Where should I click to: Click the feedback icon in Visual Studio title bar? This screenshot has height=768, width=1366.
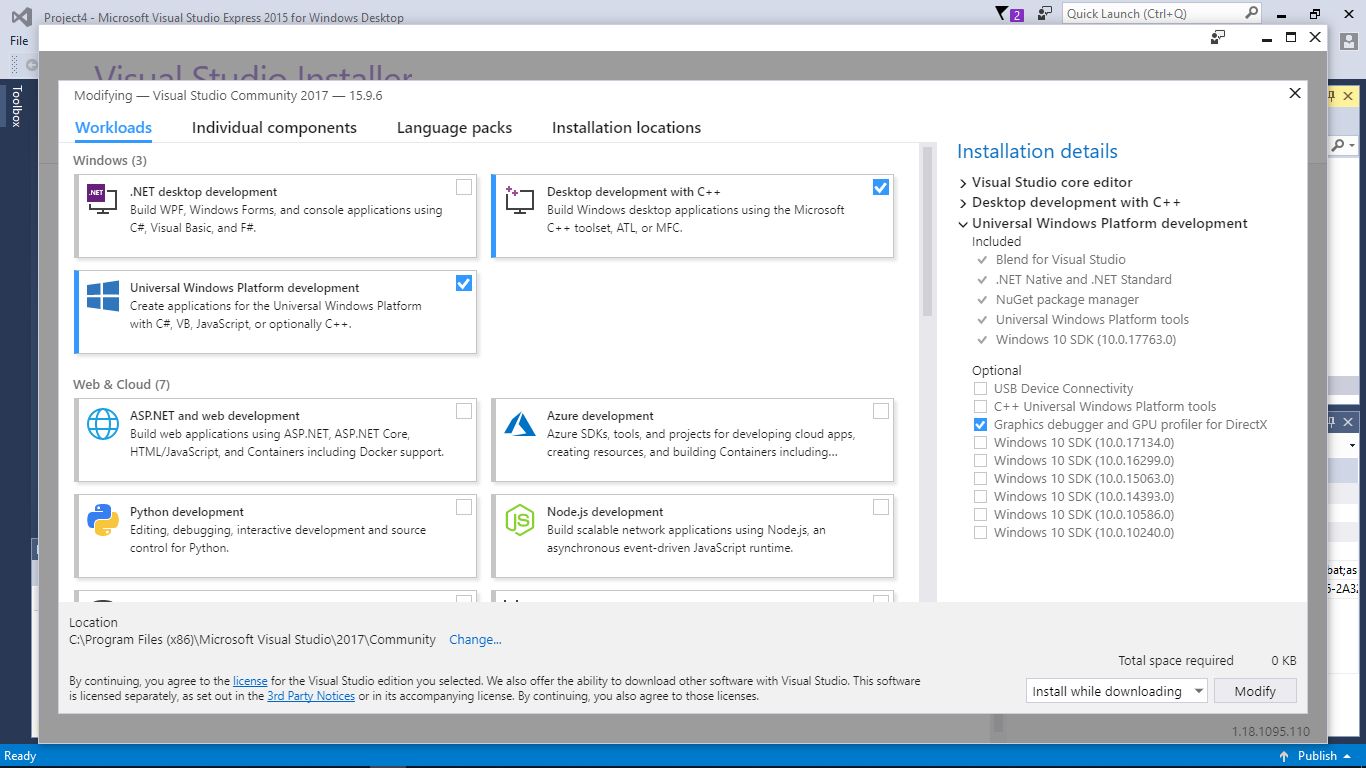coord(1045,13)
